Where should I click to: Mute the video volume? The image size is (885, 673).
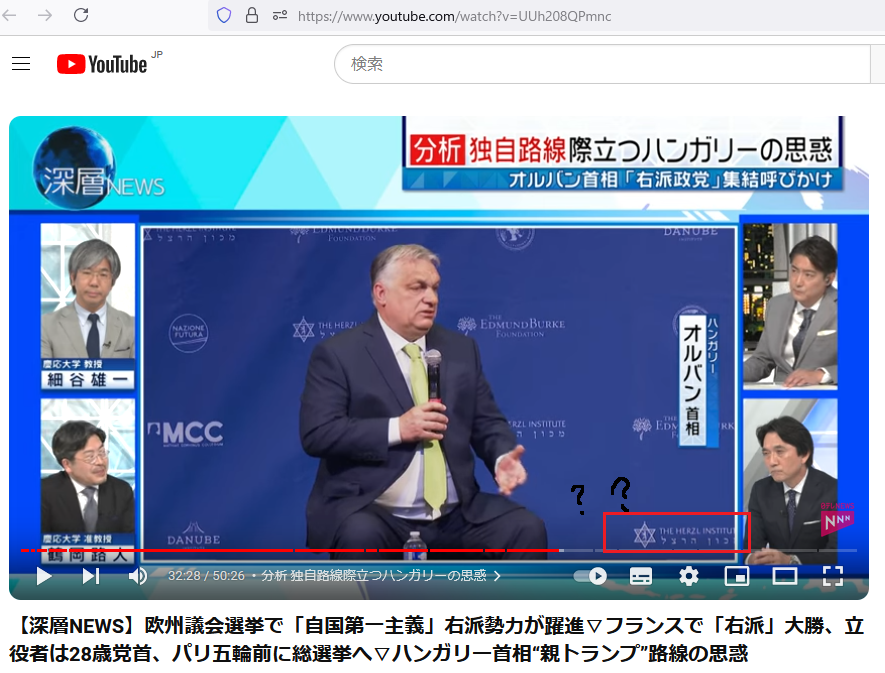[x=138, y=576]
